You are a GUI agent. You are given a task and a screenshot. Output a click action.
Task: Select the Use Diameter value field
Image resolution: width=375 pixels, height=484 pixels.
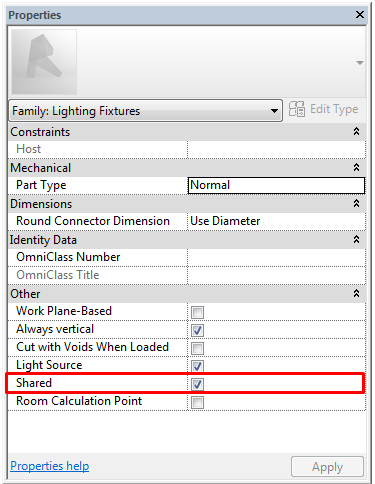click(276, 221)
